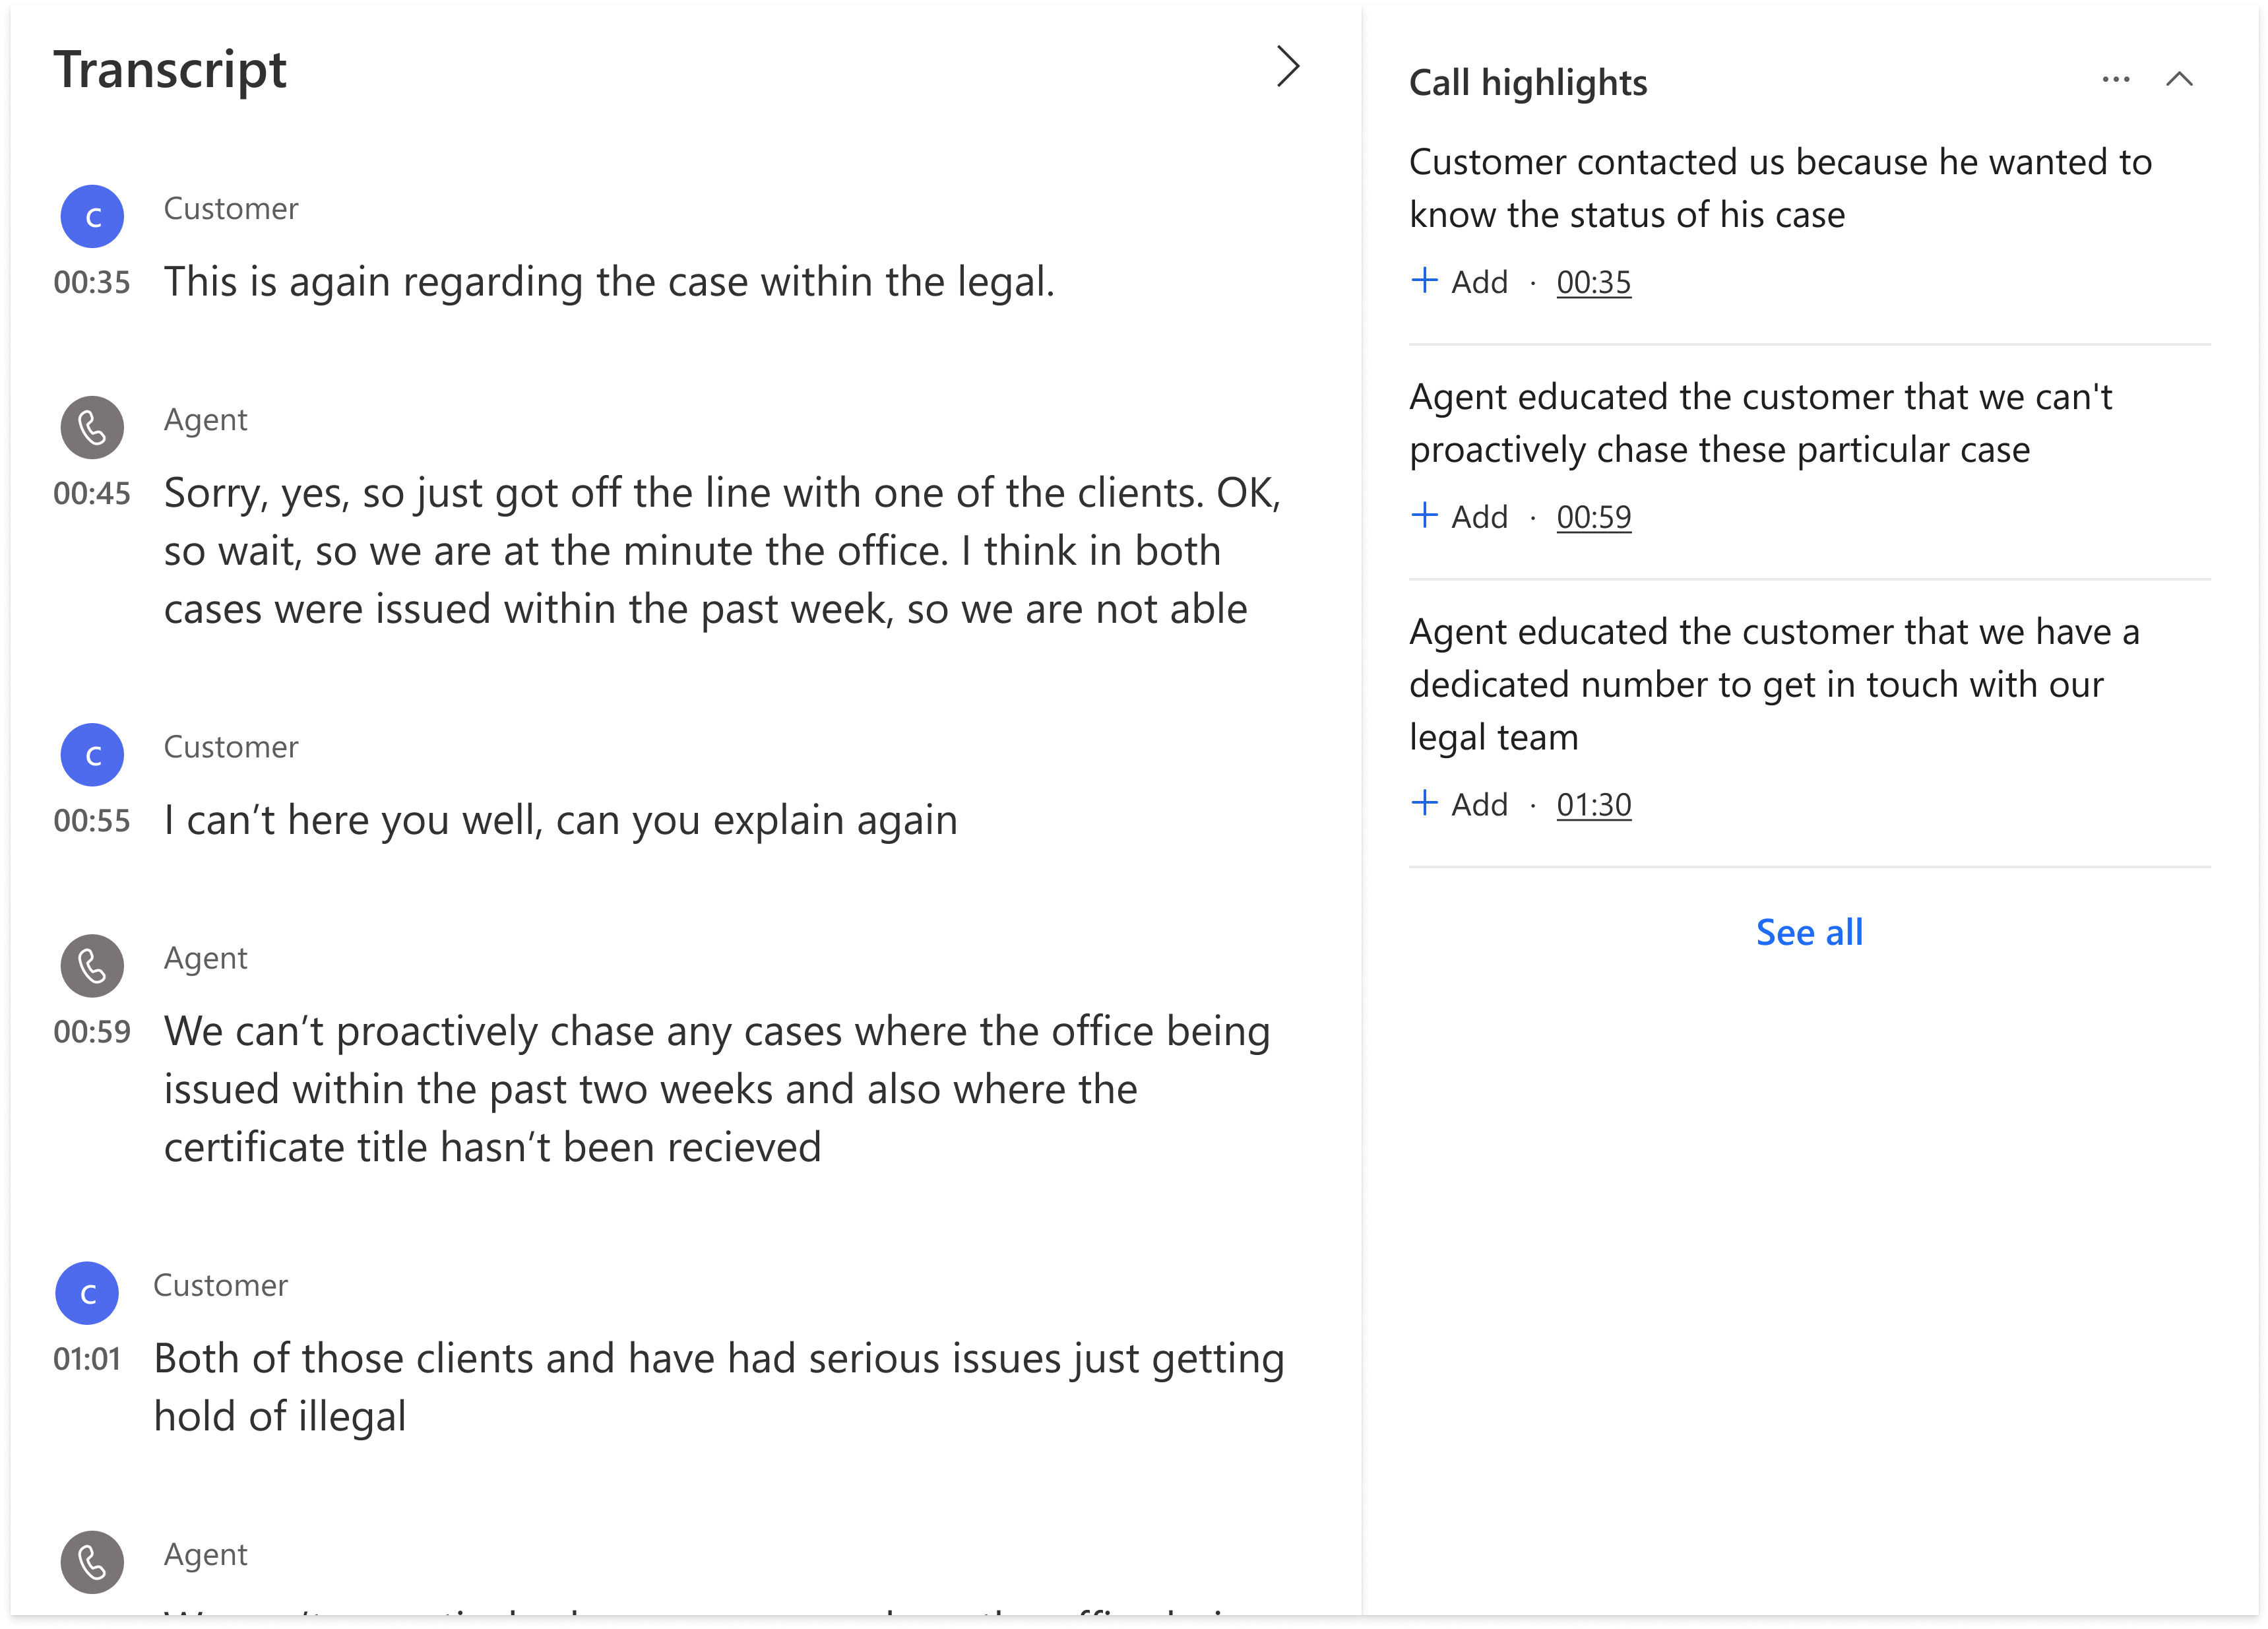Expand the Transcript panel chevron arrow
The height and width of the screenshot is (1629, 2268).
point(1288,67)
